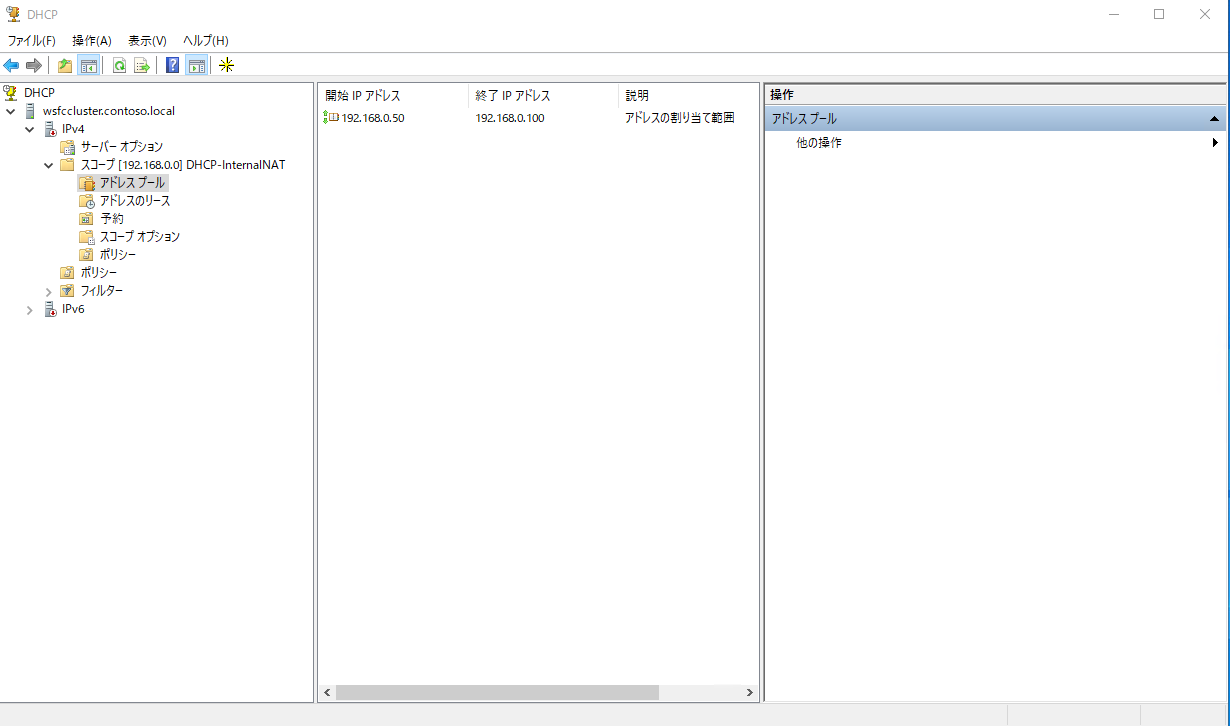Click the Refresh toolbar icon
The width and height of the screenshot is (1230, 726).
point(119,66)
